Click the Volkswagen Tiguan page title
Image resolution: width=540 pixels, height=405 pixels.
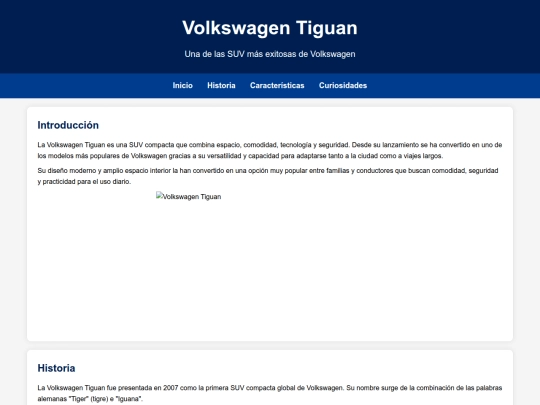pos(270,28)
